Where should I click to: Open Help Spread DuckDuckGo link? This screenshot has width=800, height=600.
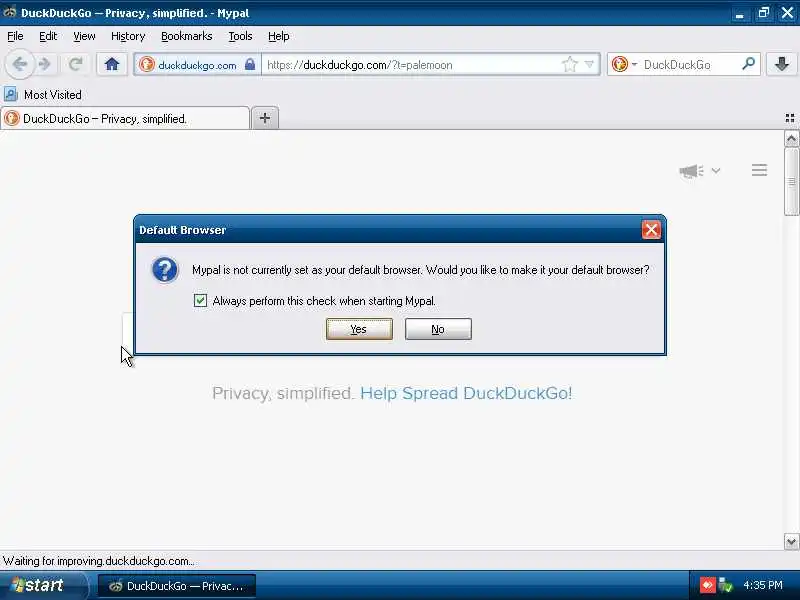click(x=466, y=393)
